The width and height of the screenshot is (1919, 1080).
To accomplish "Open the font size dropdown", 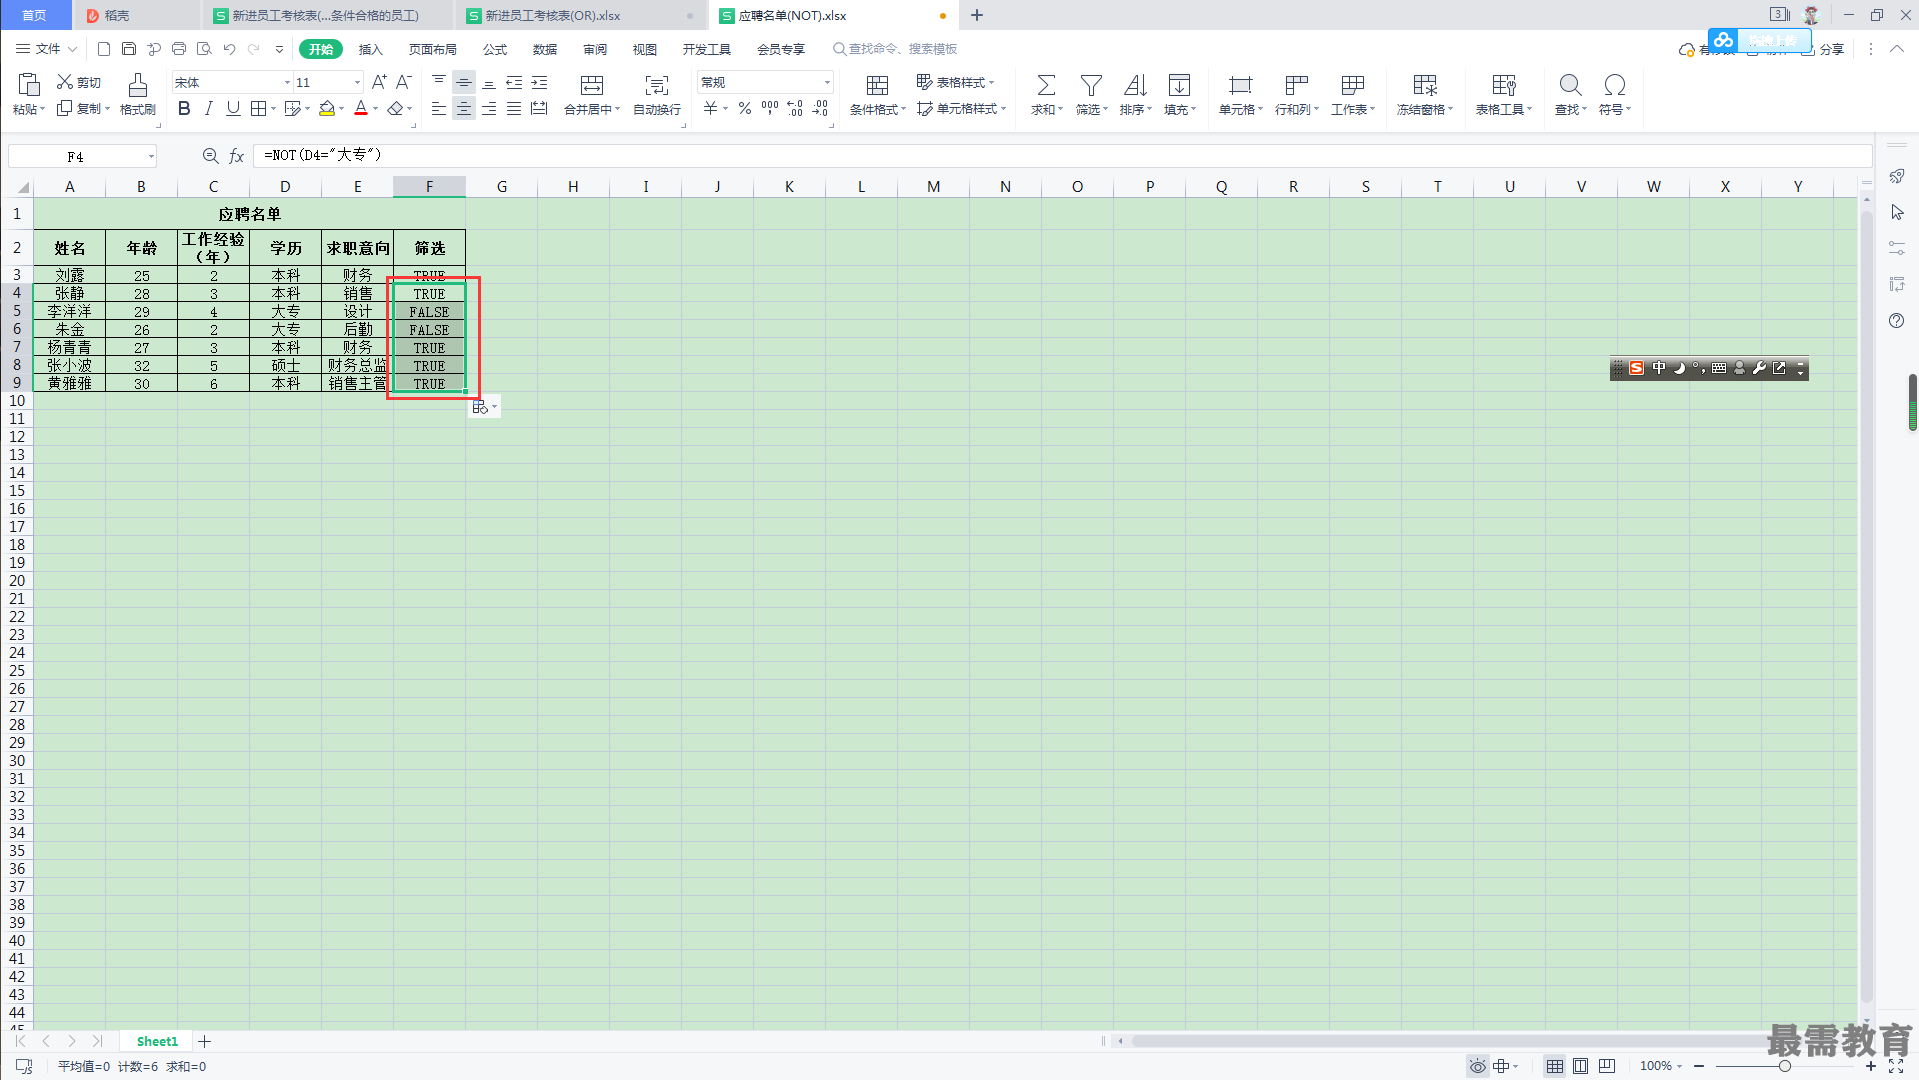I will point(357,83).
